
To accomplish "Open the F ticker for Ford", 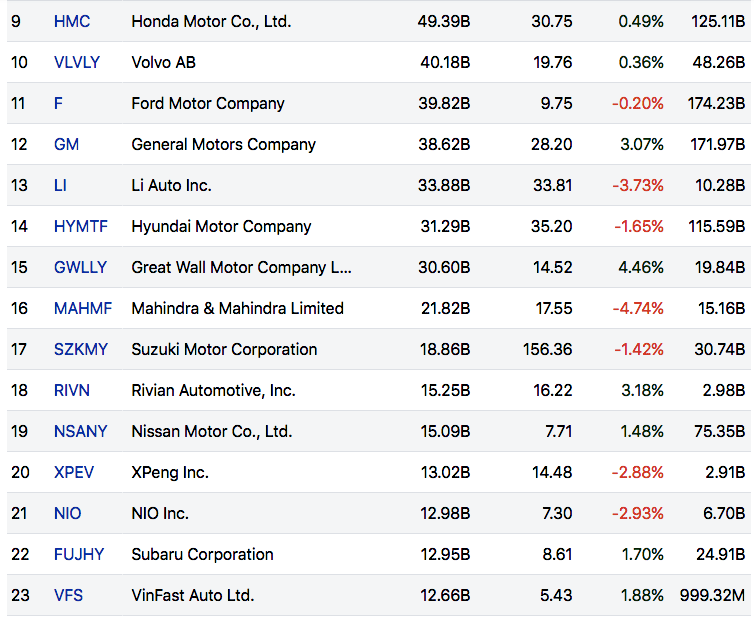I will pyautogui.click(x=59, y=103).
